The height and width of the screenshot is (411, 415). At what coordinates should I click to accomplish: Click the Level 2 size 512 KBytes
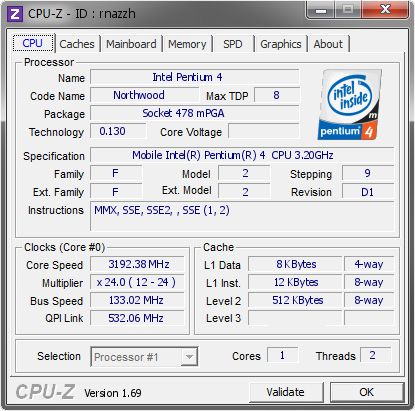tap(295, 300)
